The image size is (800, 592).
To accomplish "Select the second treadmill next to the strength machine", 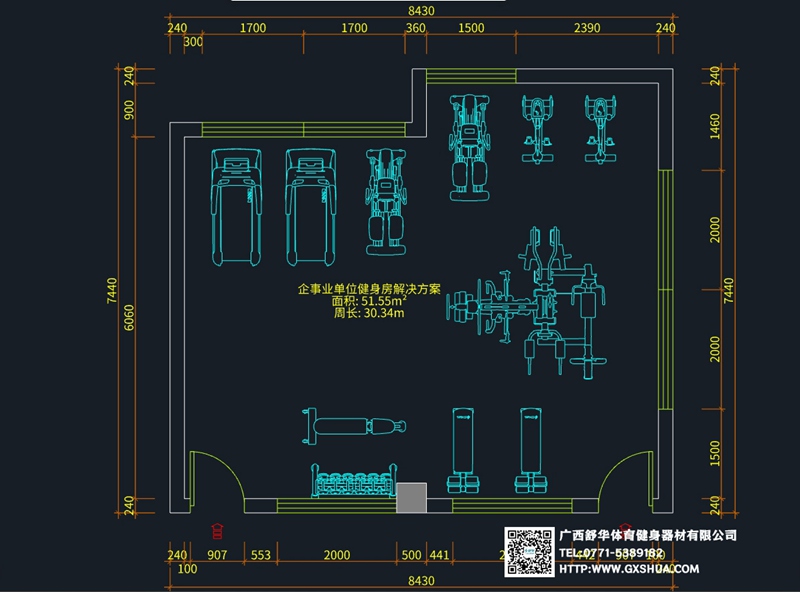I will [312, 206].
